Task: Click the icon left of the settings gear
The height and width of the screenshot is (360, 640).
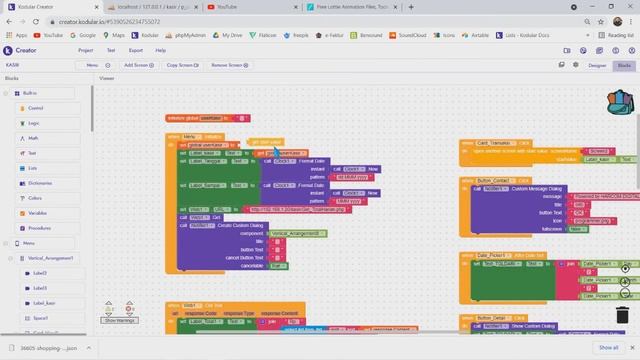Action: pos(562,65)
